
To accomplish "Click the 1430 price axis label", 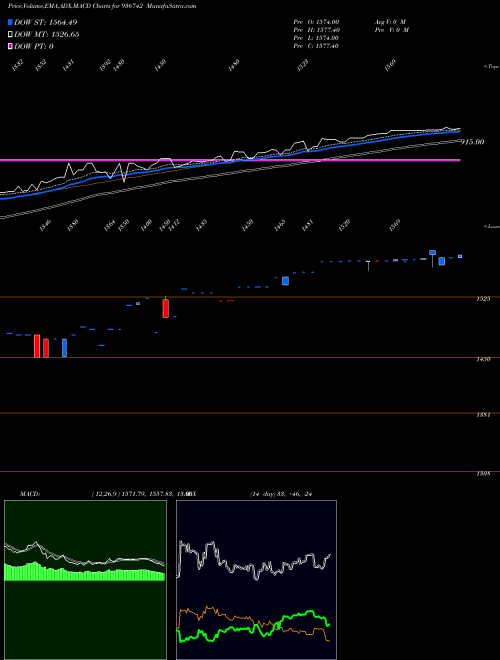I will 484,359.
